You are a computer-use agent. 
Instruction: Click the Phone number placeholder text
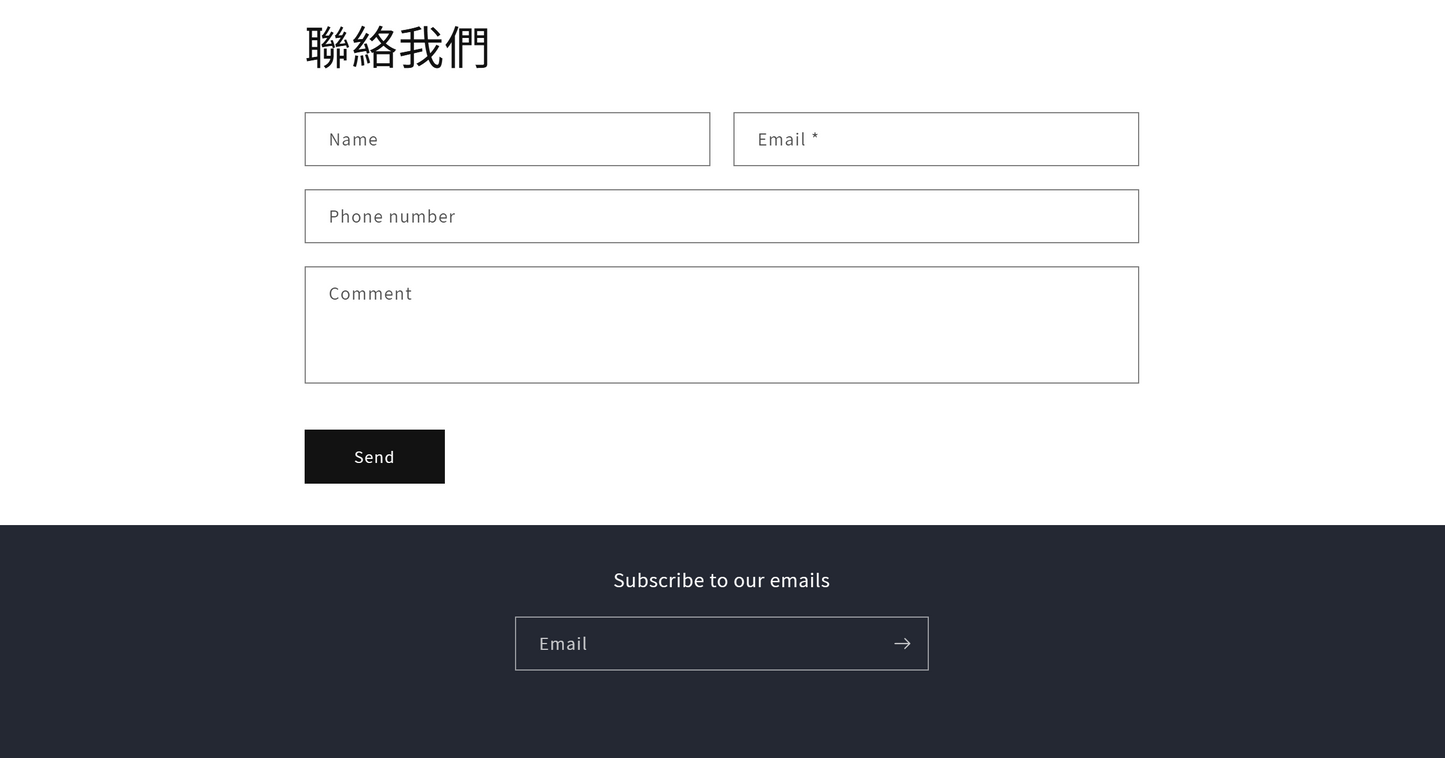(x=392, y=216)
